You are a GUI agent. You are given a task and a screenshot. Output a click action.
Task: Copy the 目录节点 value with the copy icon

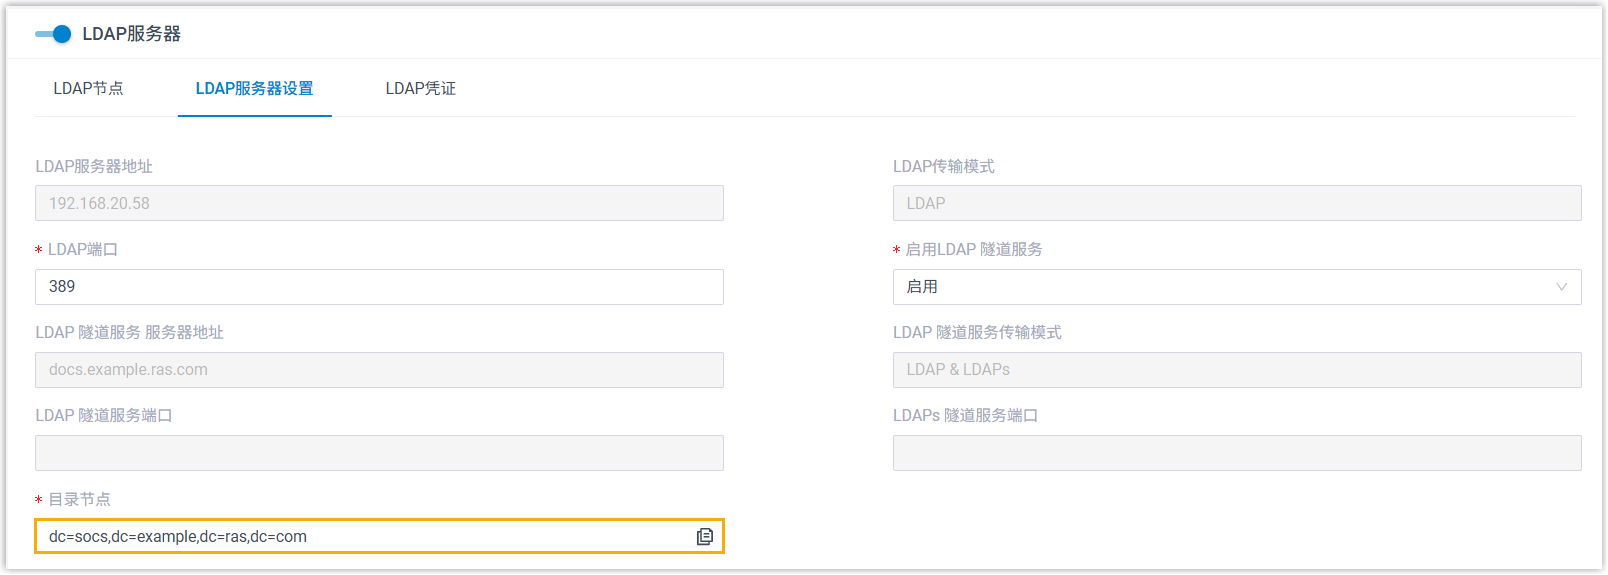coord(705,537)
